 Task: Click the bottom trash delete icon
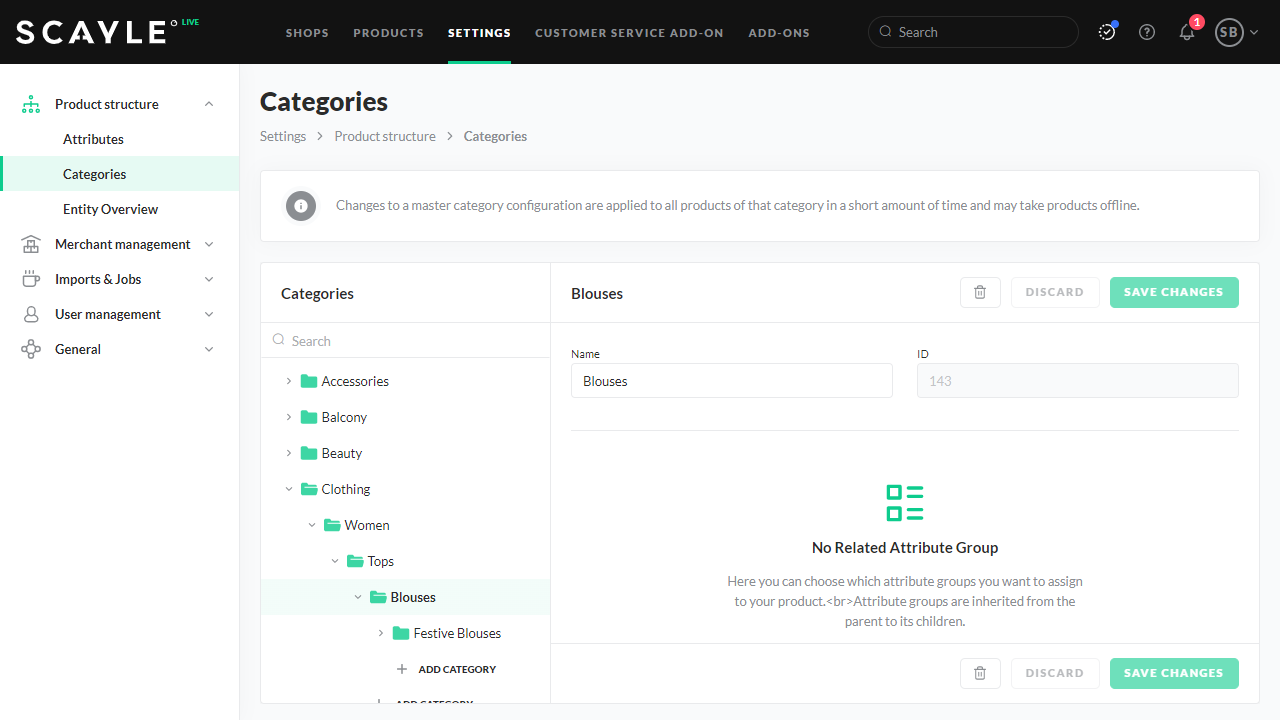(x=980, y=673)
